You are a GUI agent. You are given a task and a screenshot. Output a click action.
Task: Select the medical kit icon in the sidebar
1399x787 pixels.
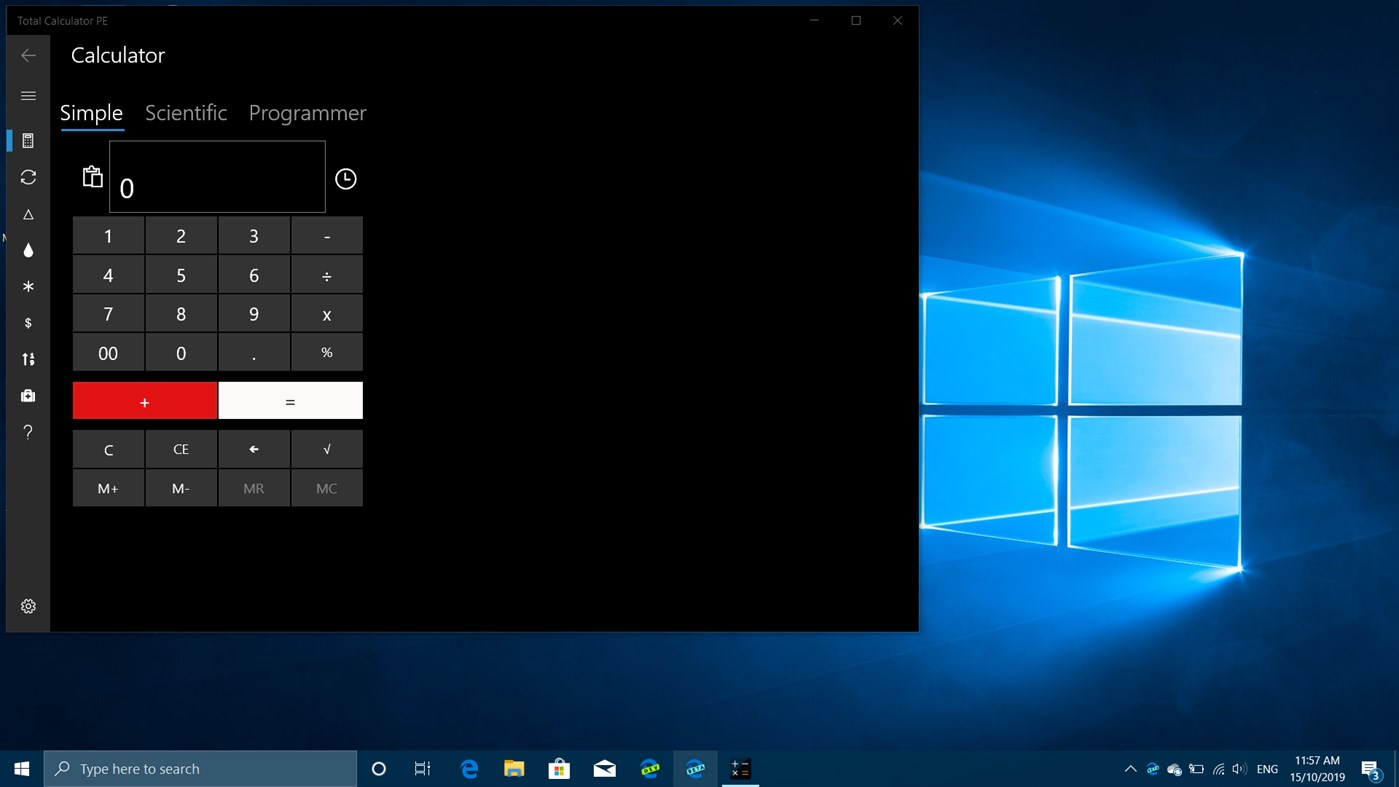[27, 395]
